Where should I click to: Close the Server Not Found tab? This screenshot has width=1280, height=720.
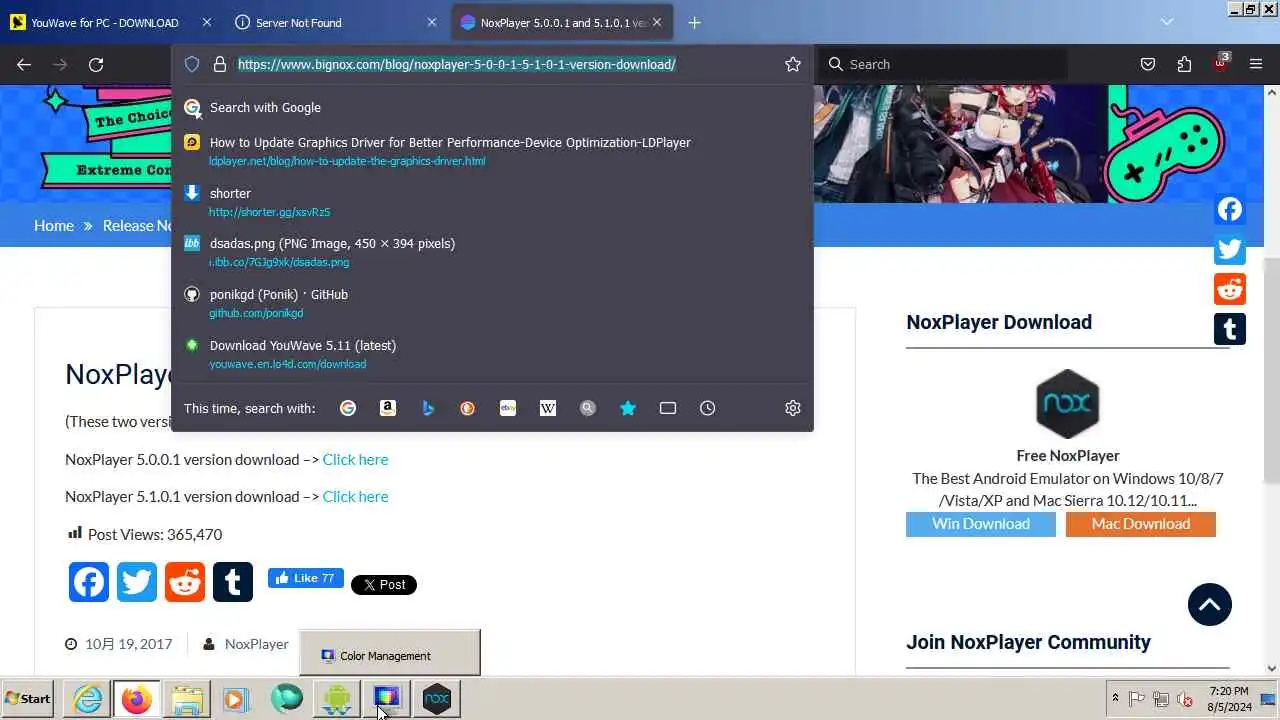432,22
